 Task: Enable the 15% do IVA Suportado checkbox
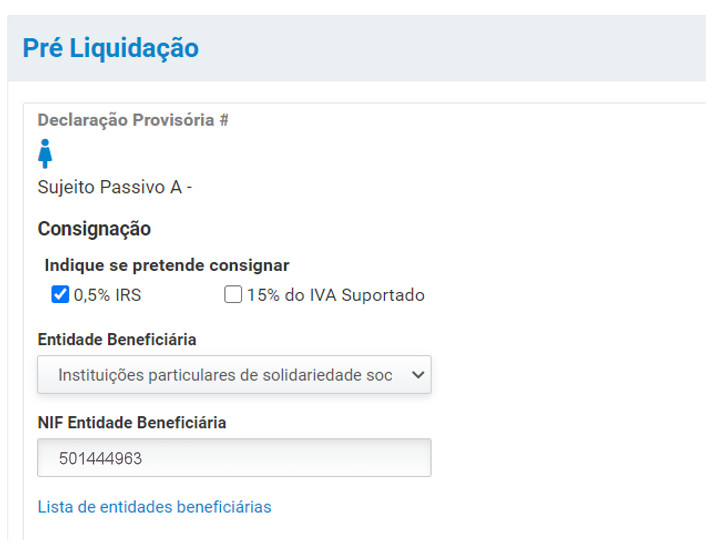pos(233,295)
